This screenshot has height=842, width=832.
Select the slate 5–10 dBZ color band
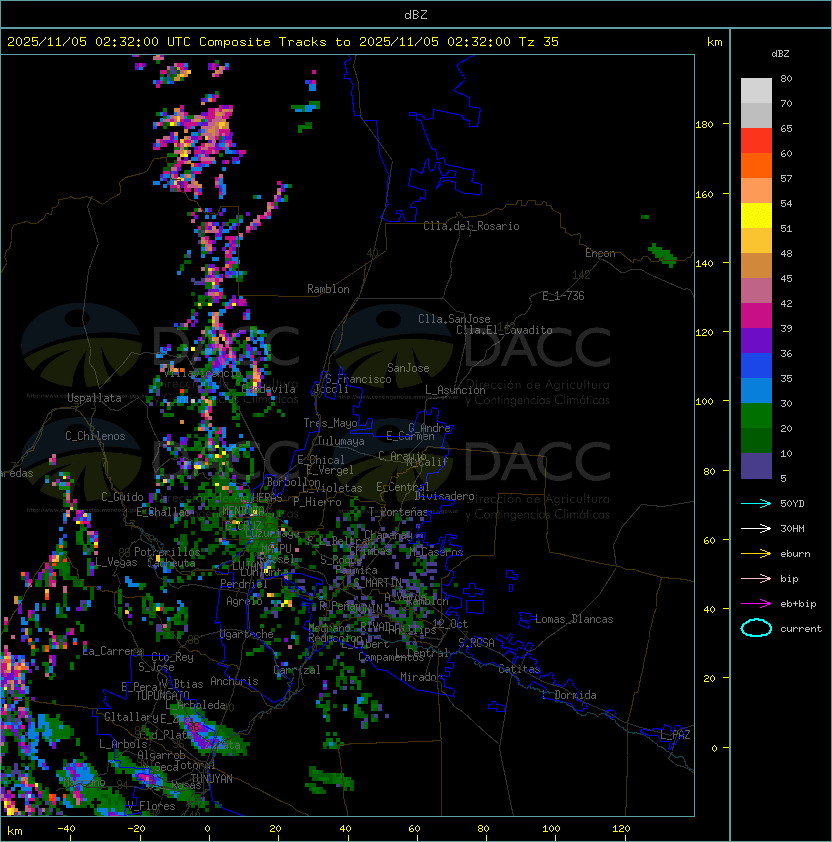click(x=756, y=466)
